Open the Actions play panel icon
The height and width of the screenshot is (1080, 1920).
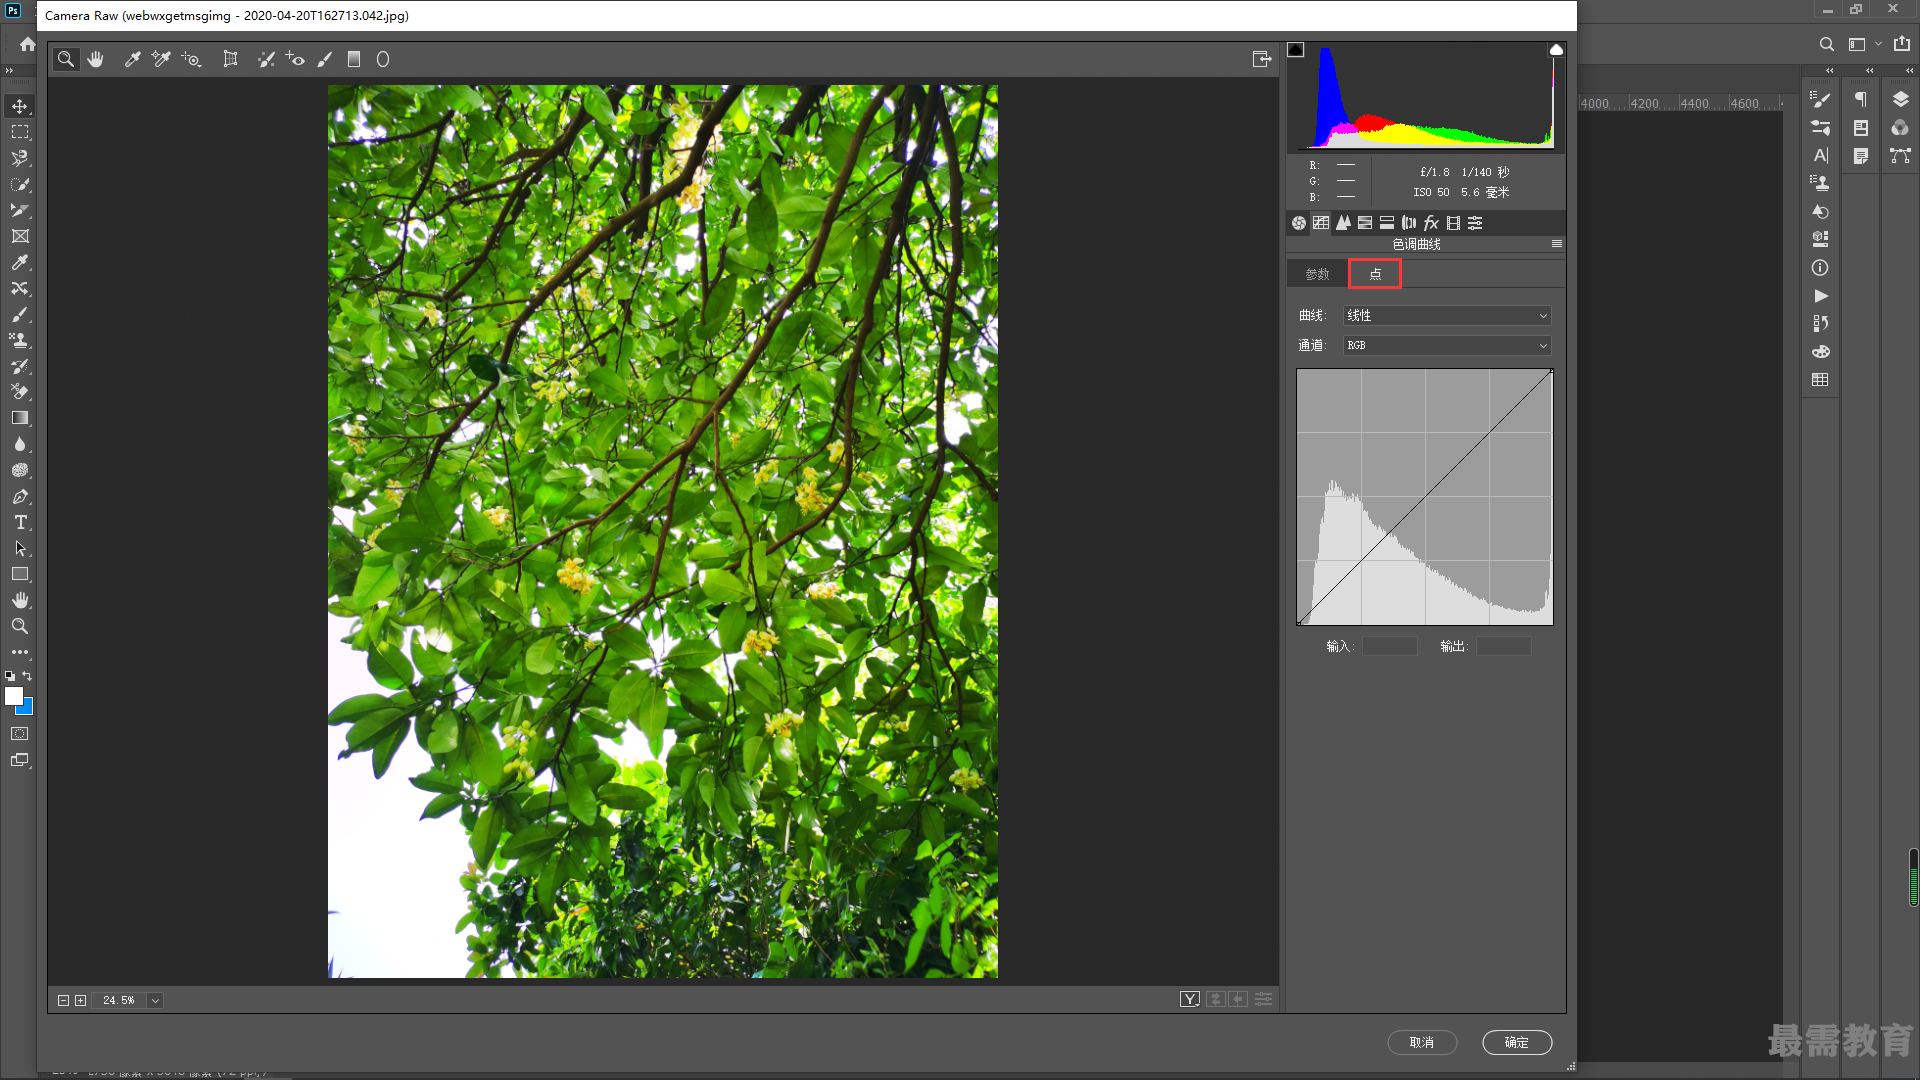[x=1821, y=295]
